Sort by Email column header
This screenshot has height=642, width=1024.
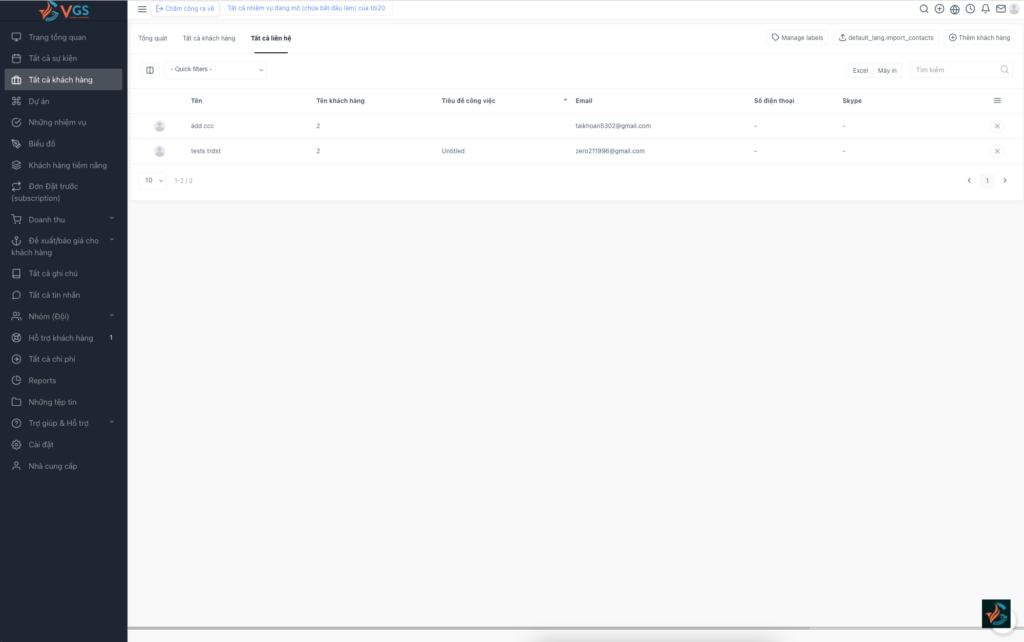pos(584,101)
